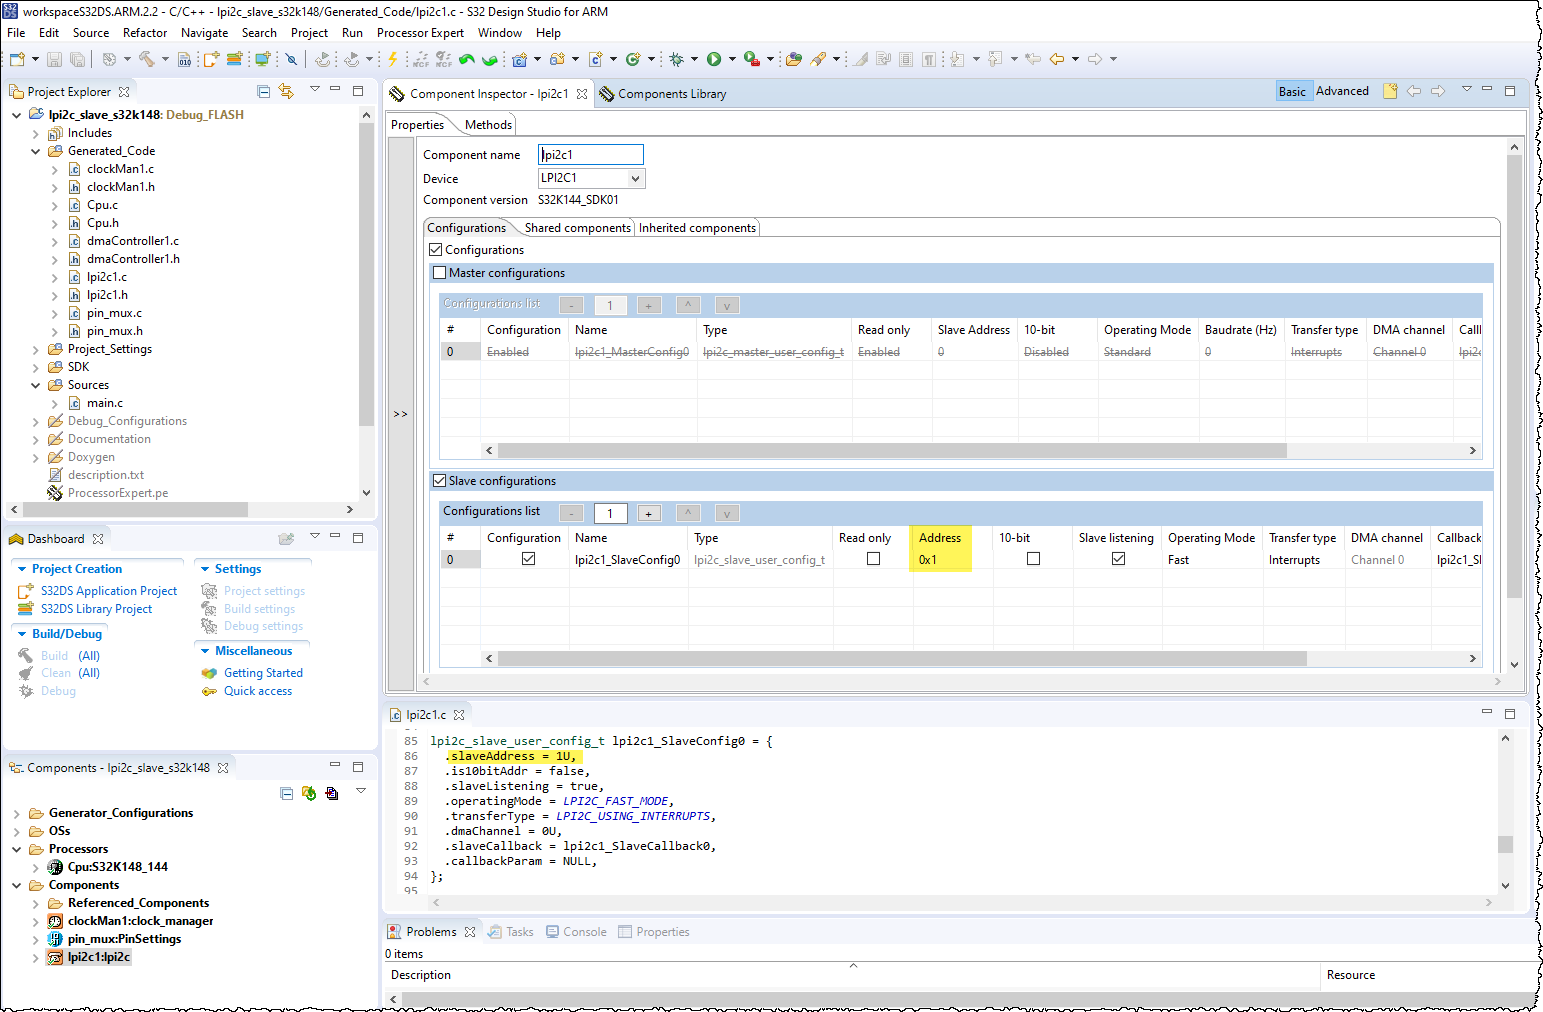Click Collapse All icon in Project Explorer
The width and height of the screenshot is (1543, 1012).
pyautogui.click(x=263, y=92)
